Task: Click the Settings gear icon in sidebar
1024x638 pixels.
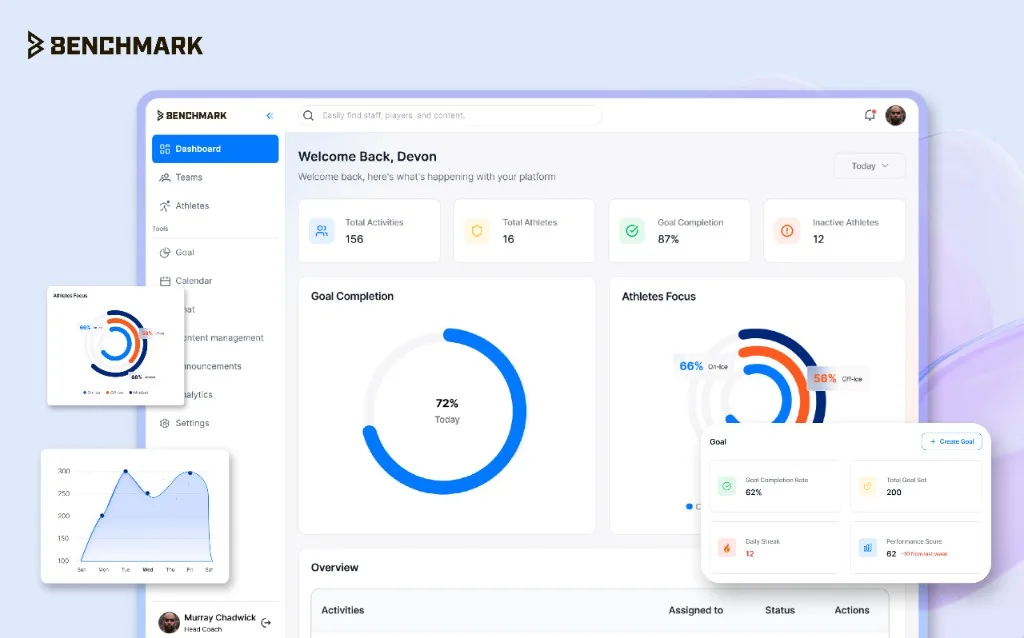Action: pos(165,423)
